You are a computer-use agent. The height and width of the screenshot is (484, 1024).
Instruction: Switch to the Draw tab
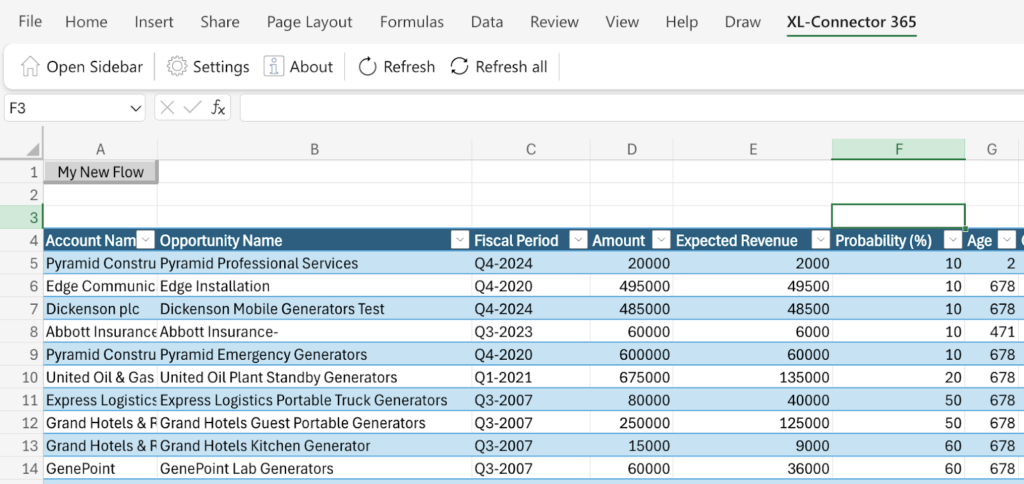tap(743, 22)
